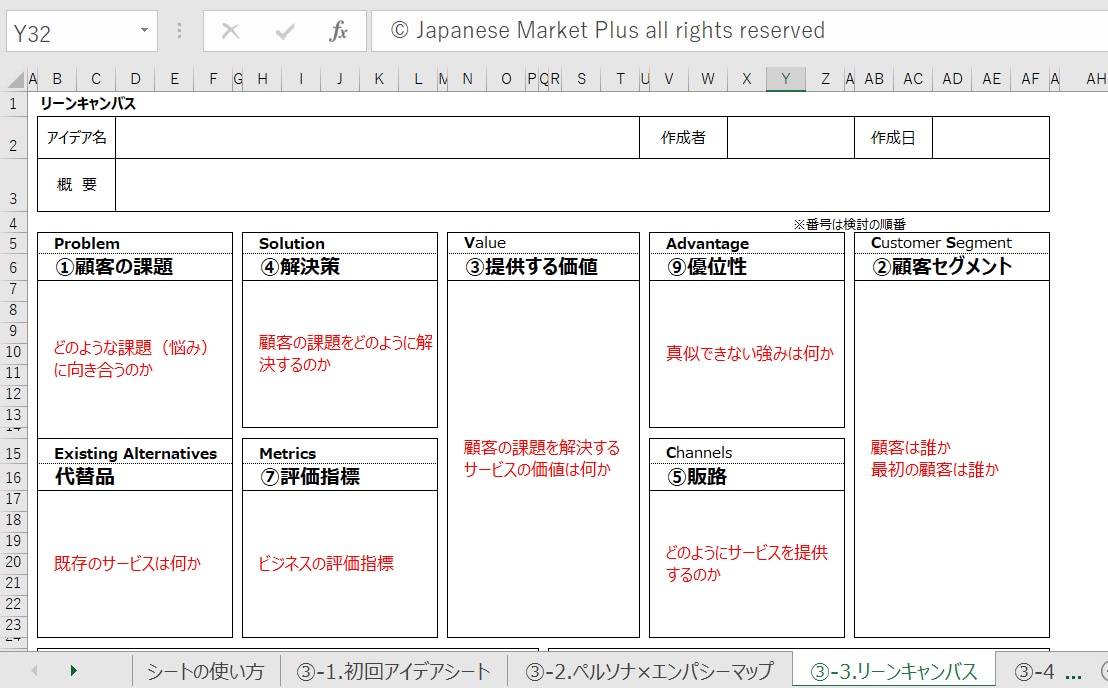Viewport: 1108px width, 688px height.
Task: Click the 既存のサービスは何か red text
Action: [x=128, y=563]
